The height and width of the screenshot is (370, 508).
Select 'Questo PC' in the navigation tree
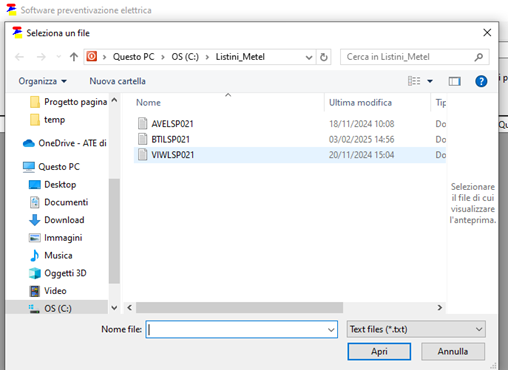pos(51,166)
